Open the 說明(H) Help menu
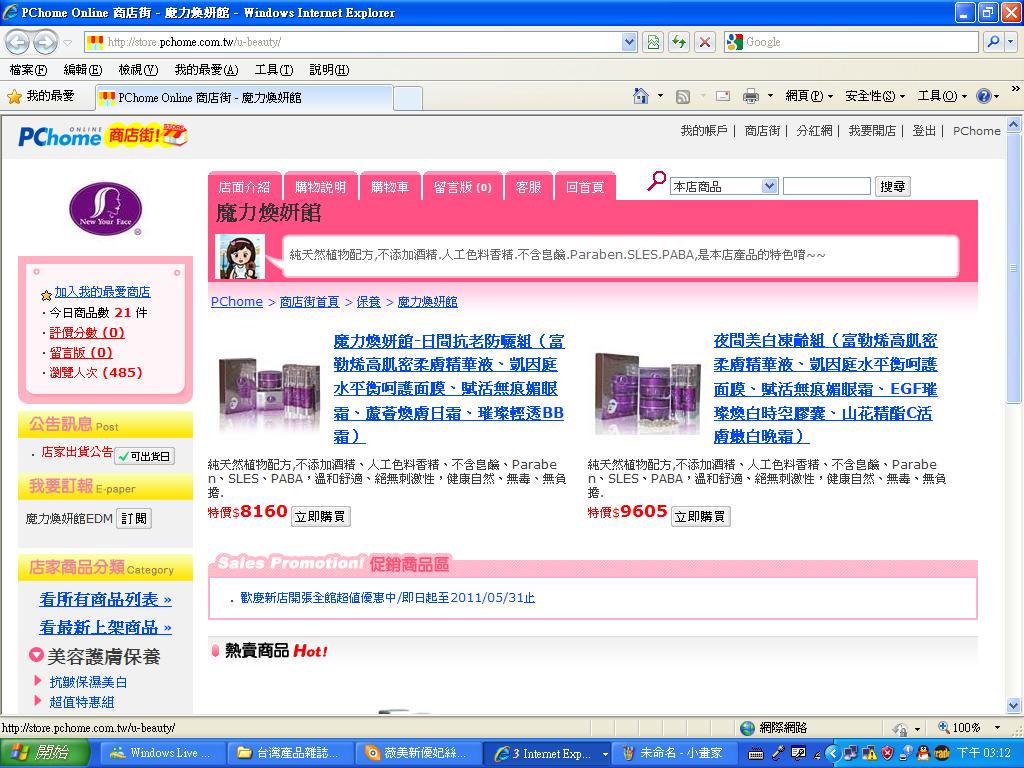Image resolution: width=1024 pixels, height=768 pixels. tap(329, 70)
